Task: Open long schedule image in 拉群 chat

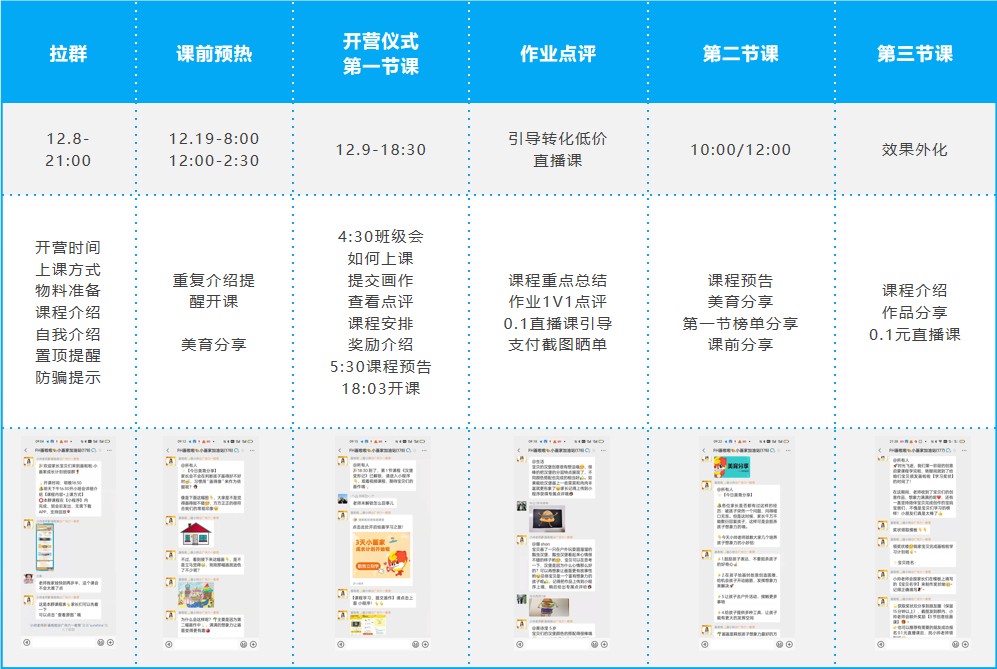Action: [x=45, y=548]
